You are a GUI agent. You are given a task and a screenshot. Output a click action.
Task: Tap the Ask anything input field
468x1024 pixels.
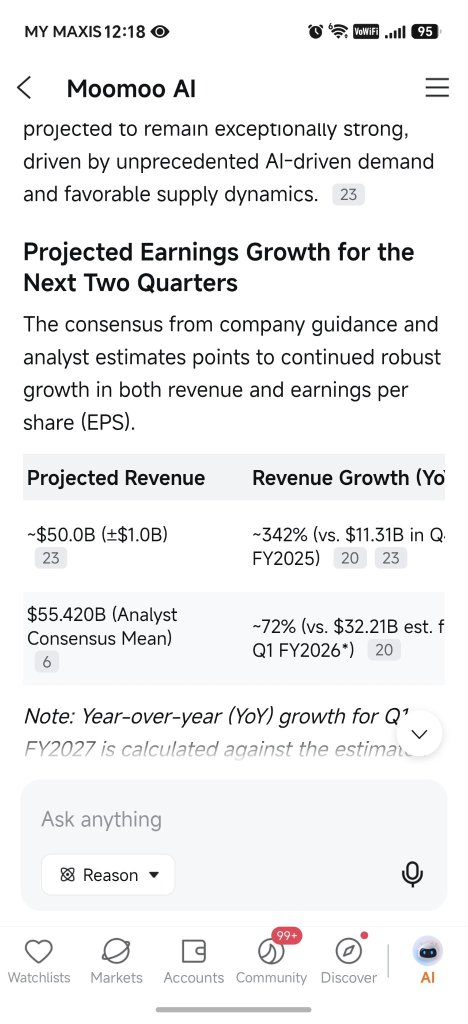pyautogui.click(x=234, y=819)
